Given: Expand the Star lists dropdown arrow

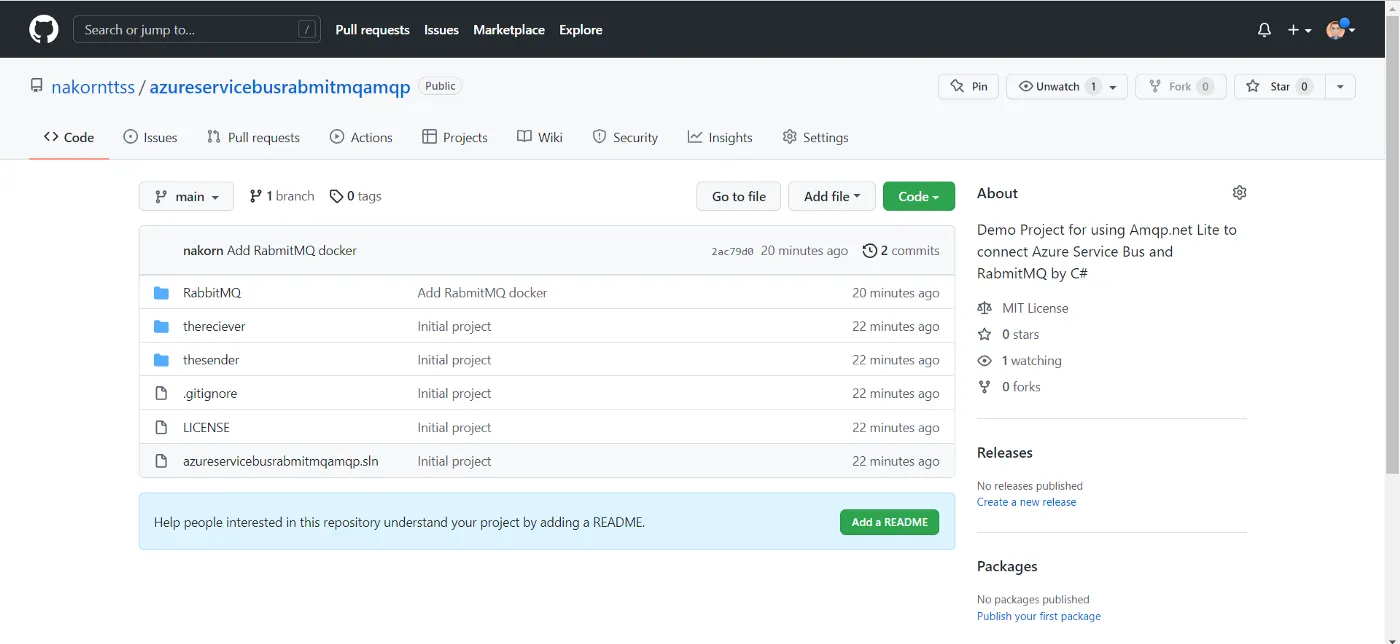Looking at the screenshot, I should [x=1340, y=87].
